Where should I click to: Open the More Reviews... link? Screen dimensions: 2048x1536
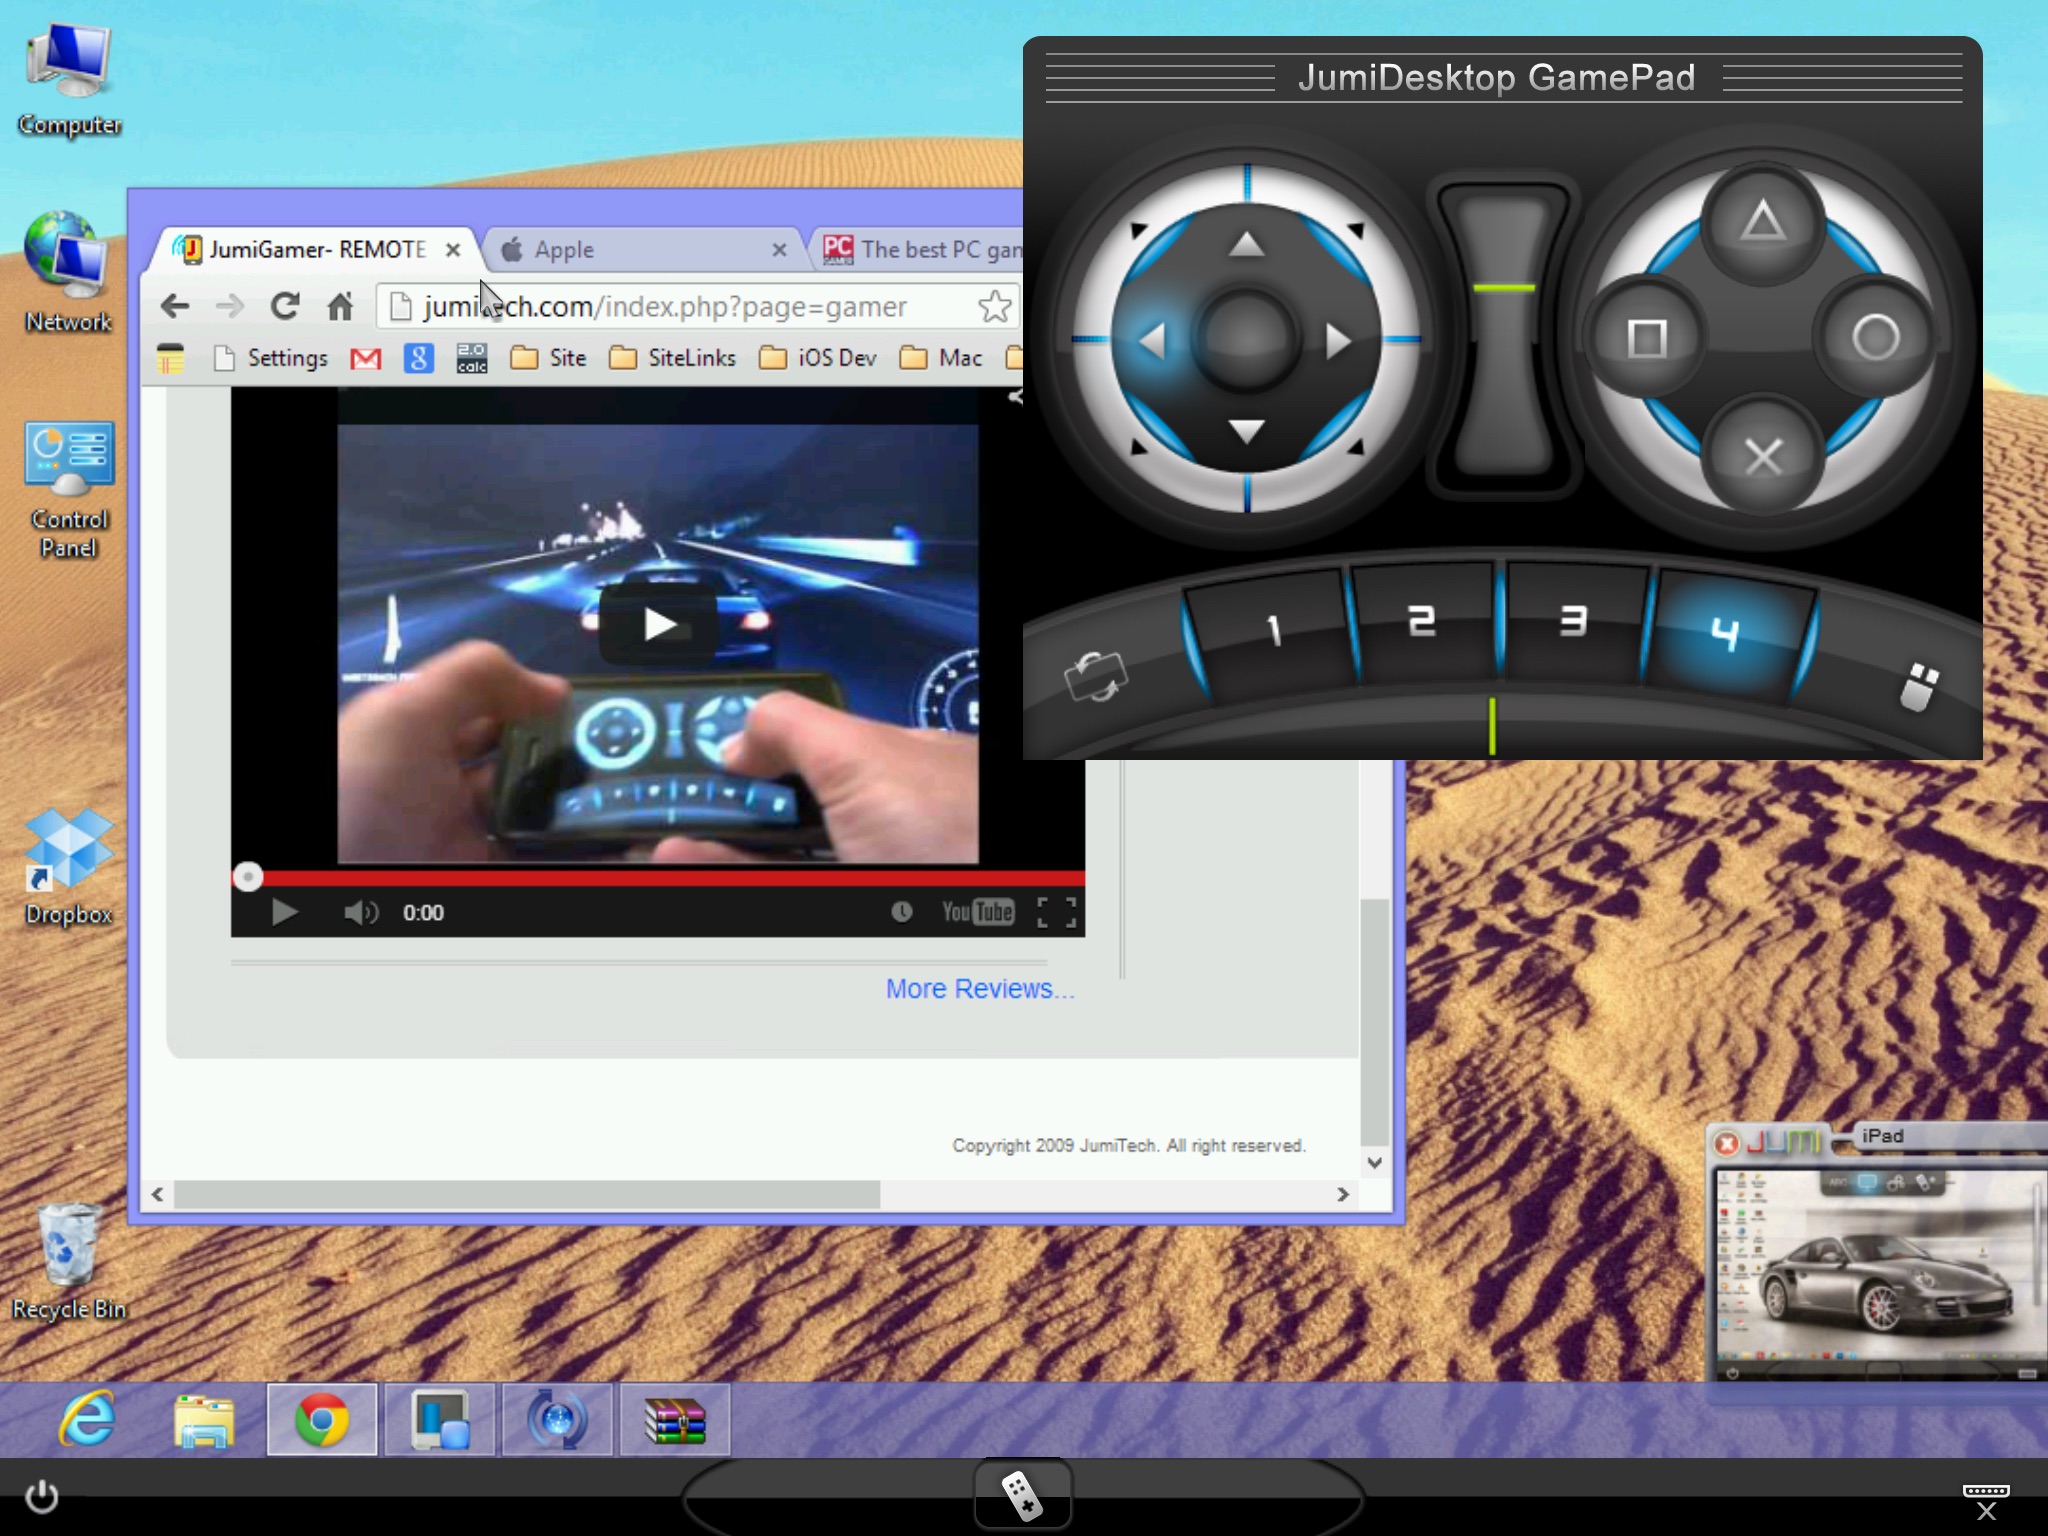tap(980, 989)
